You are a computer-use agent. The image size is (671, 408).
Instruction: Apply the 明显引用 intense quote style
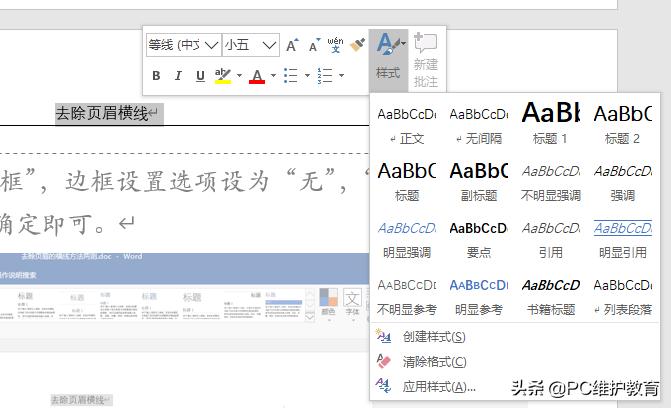coord(623,239)
